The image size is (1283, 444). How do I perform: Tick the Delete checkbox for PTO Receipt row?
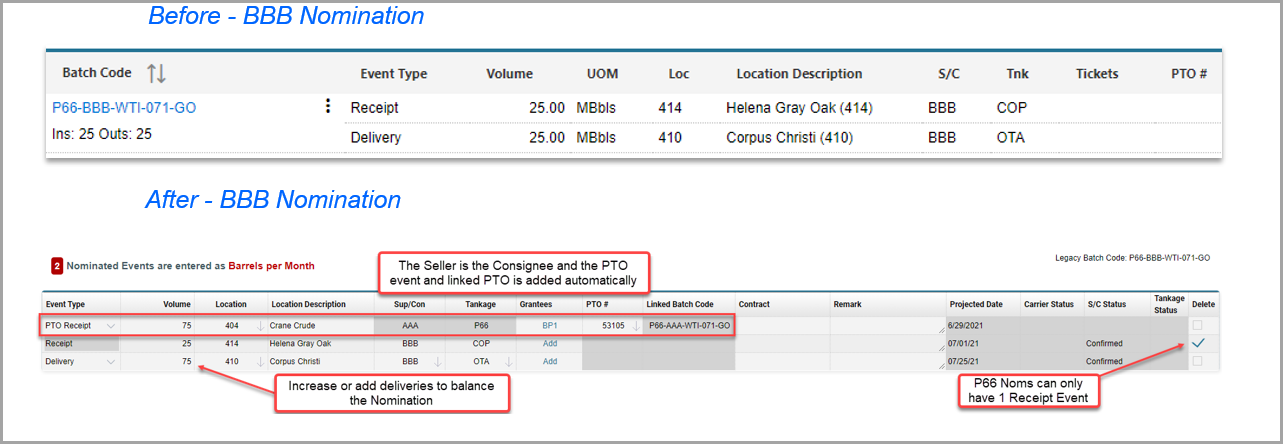1198,326
